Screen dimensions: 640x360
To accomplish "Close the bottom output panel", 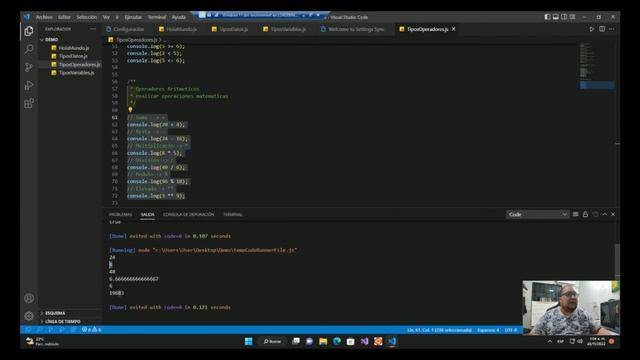I will [x=613, y=214].
